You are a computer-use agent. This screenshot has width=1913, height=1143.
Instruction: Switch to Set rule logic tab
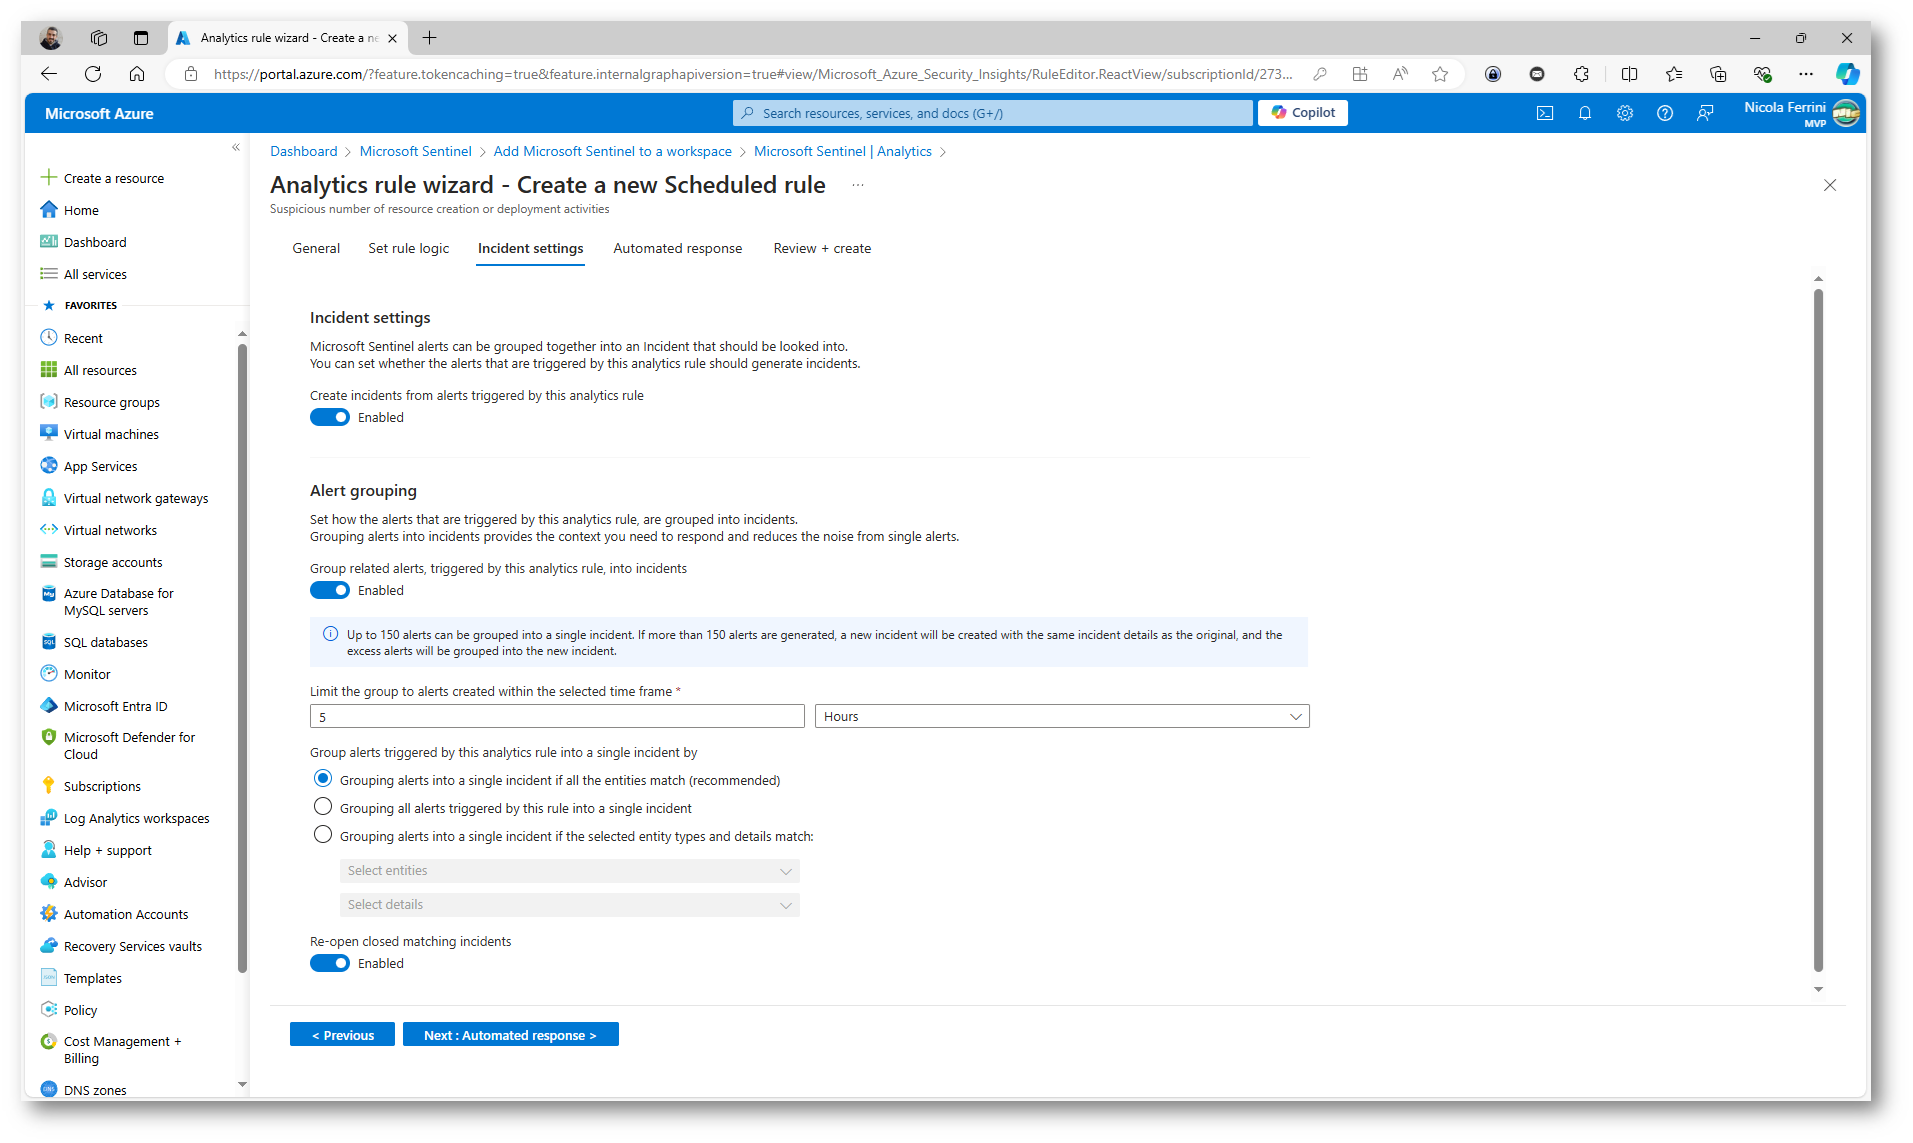pyautogui.click(x=408, y=248)
